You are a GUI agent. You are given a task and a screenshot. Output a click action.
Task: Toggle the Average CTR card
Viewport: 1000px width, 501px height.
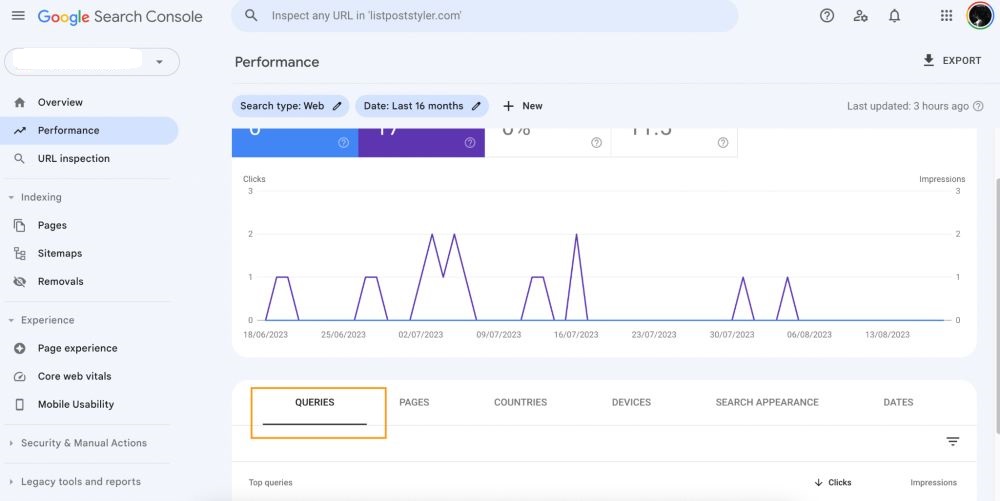coord(548,142)
